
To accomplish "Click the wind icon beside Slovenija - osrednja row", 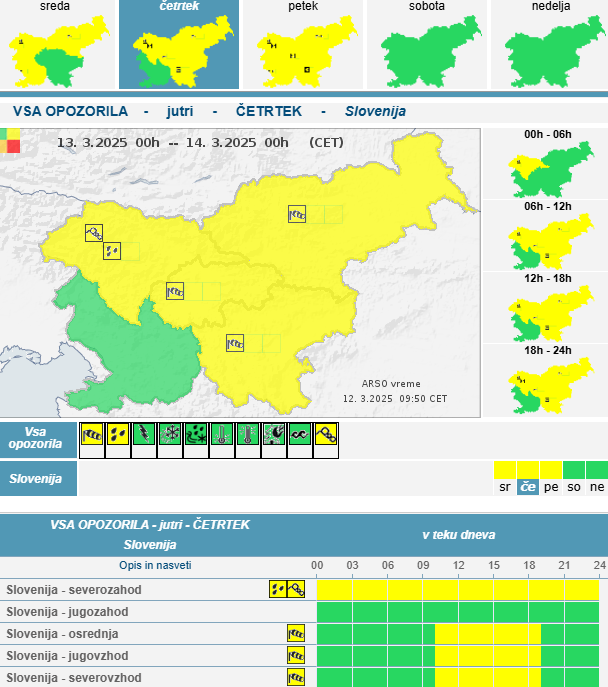I will (295, 633).
